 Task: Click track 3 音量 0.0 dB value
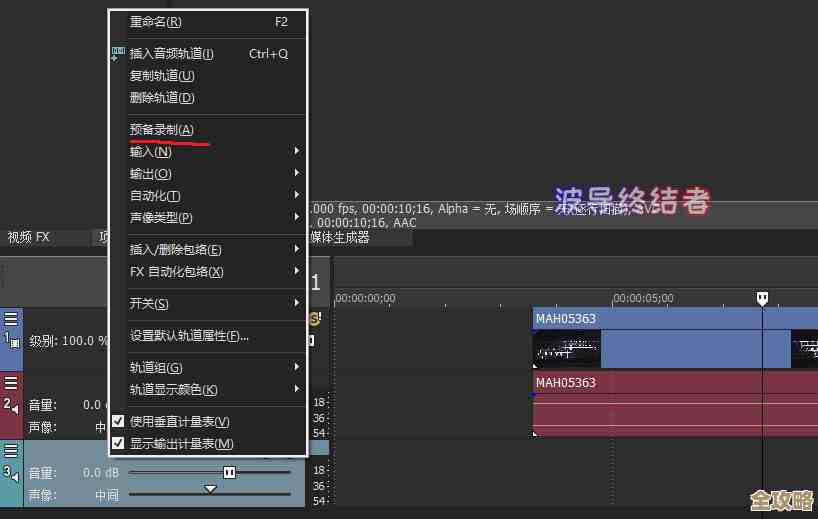point(101,473)
